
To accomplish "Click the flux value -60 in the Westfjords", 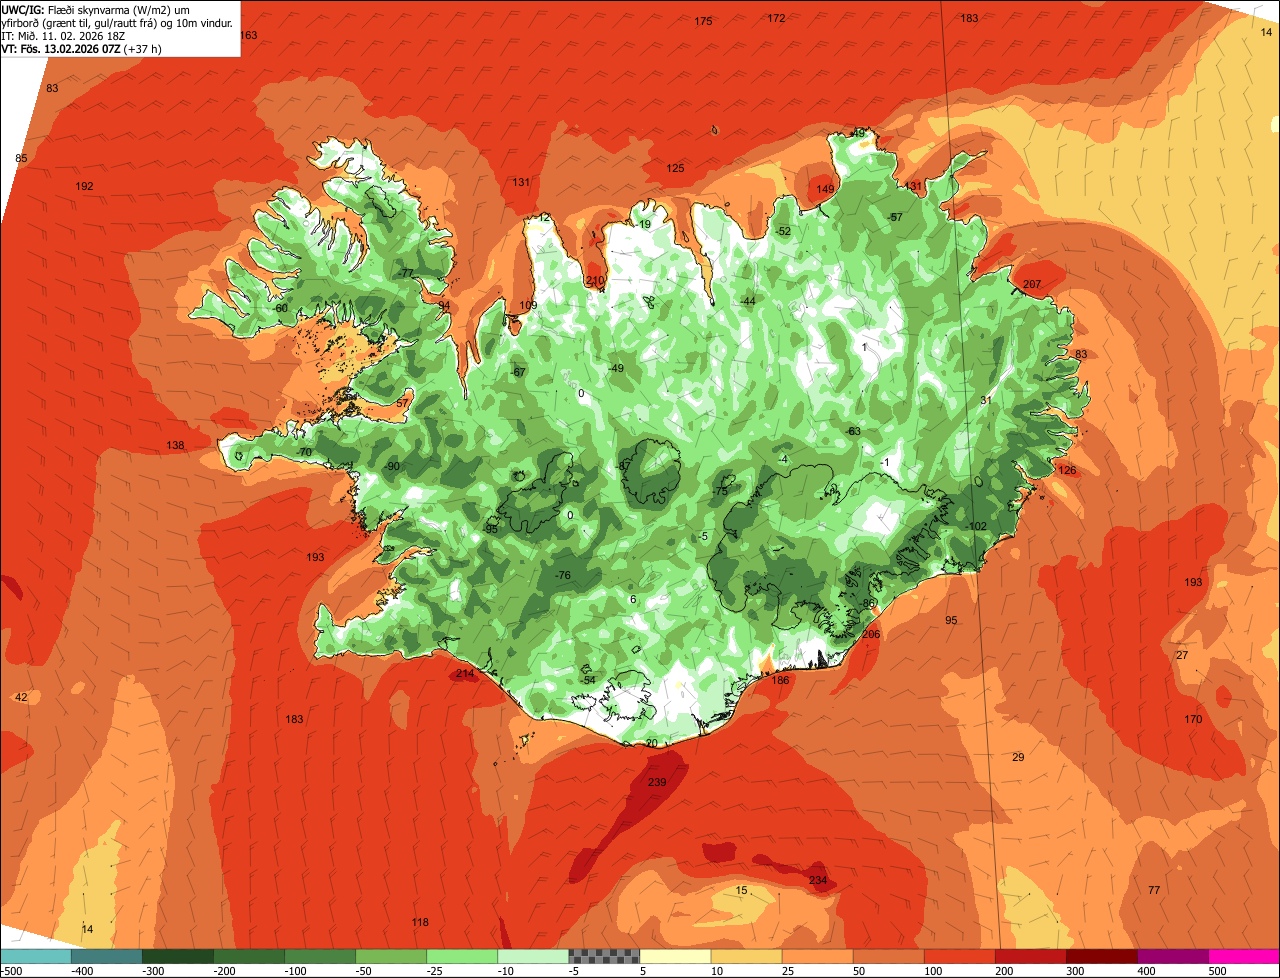I will 281,308.
